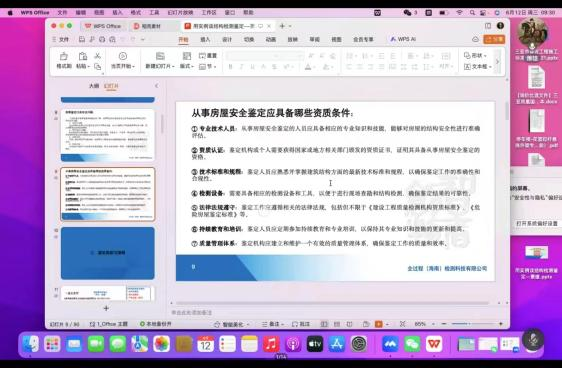Open App Store from the Dock

[337, 344]
